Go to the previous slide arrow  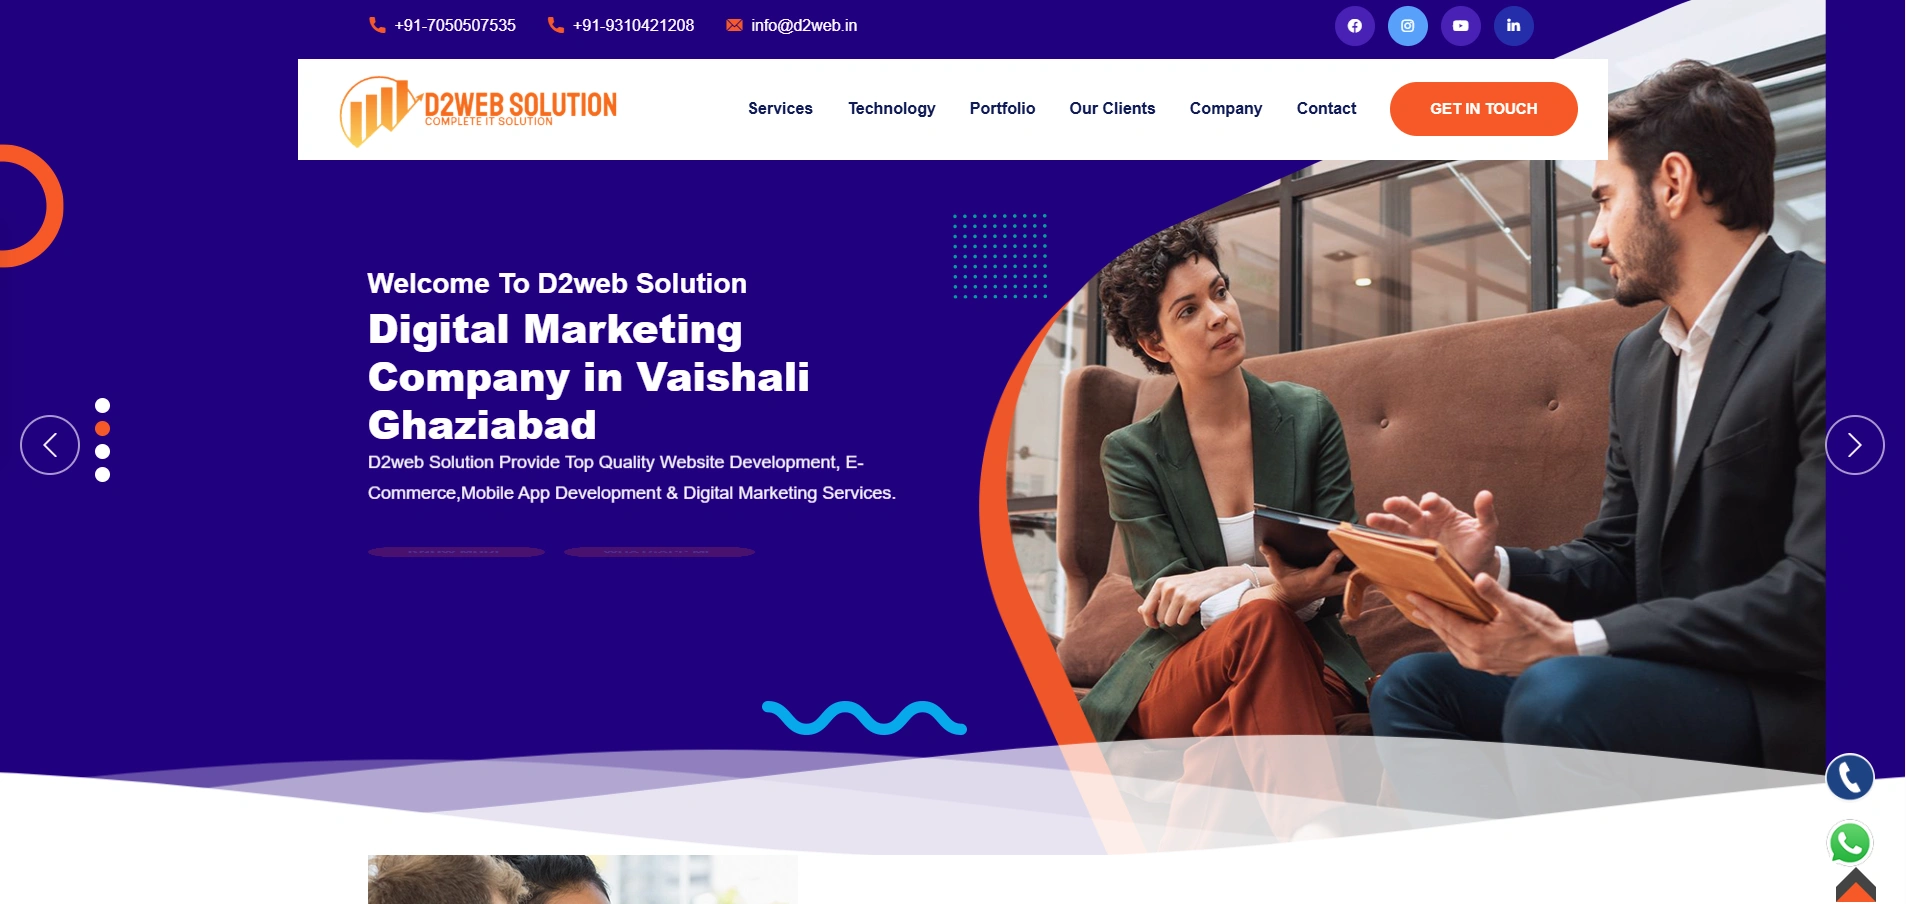point(50,445)
